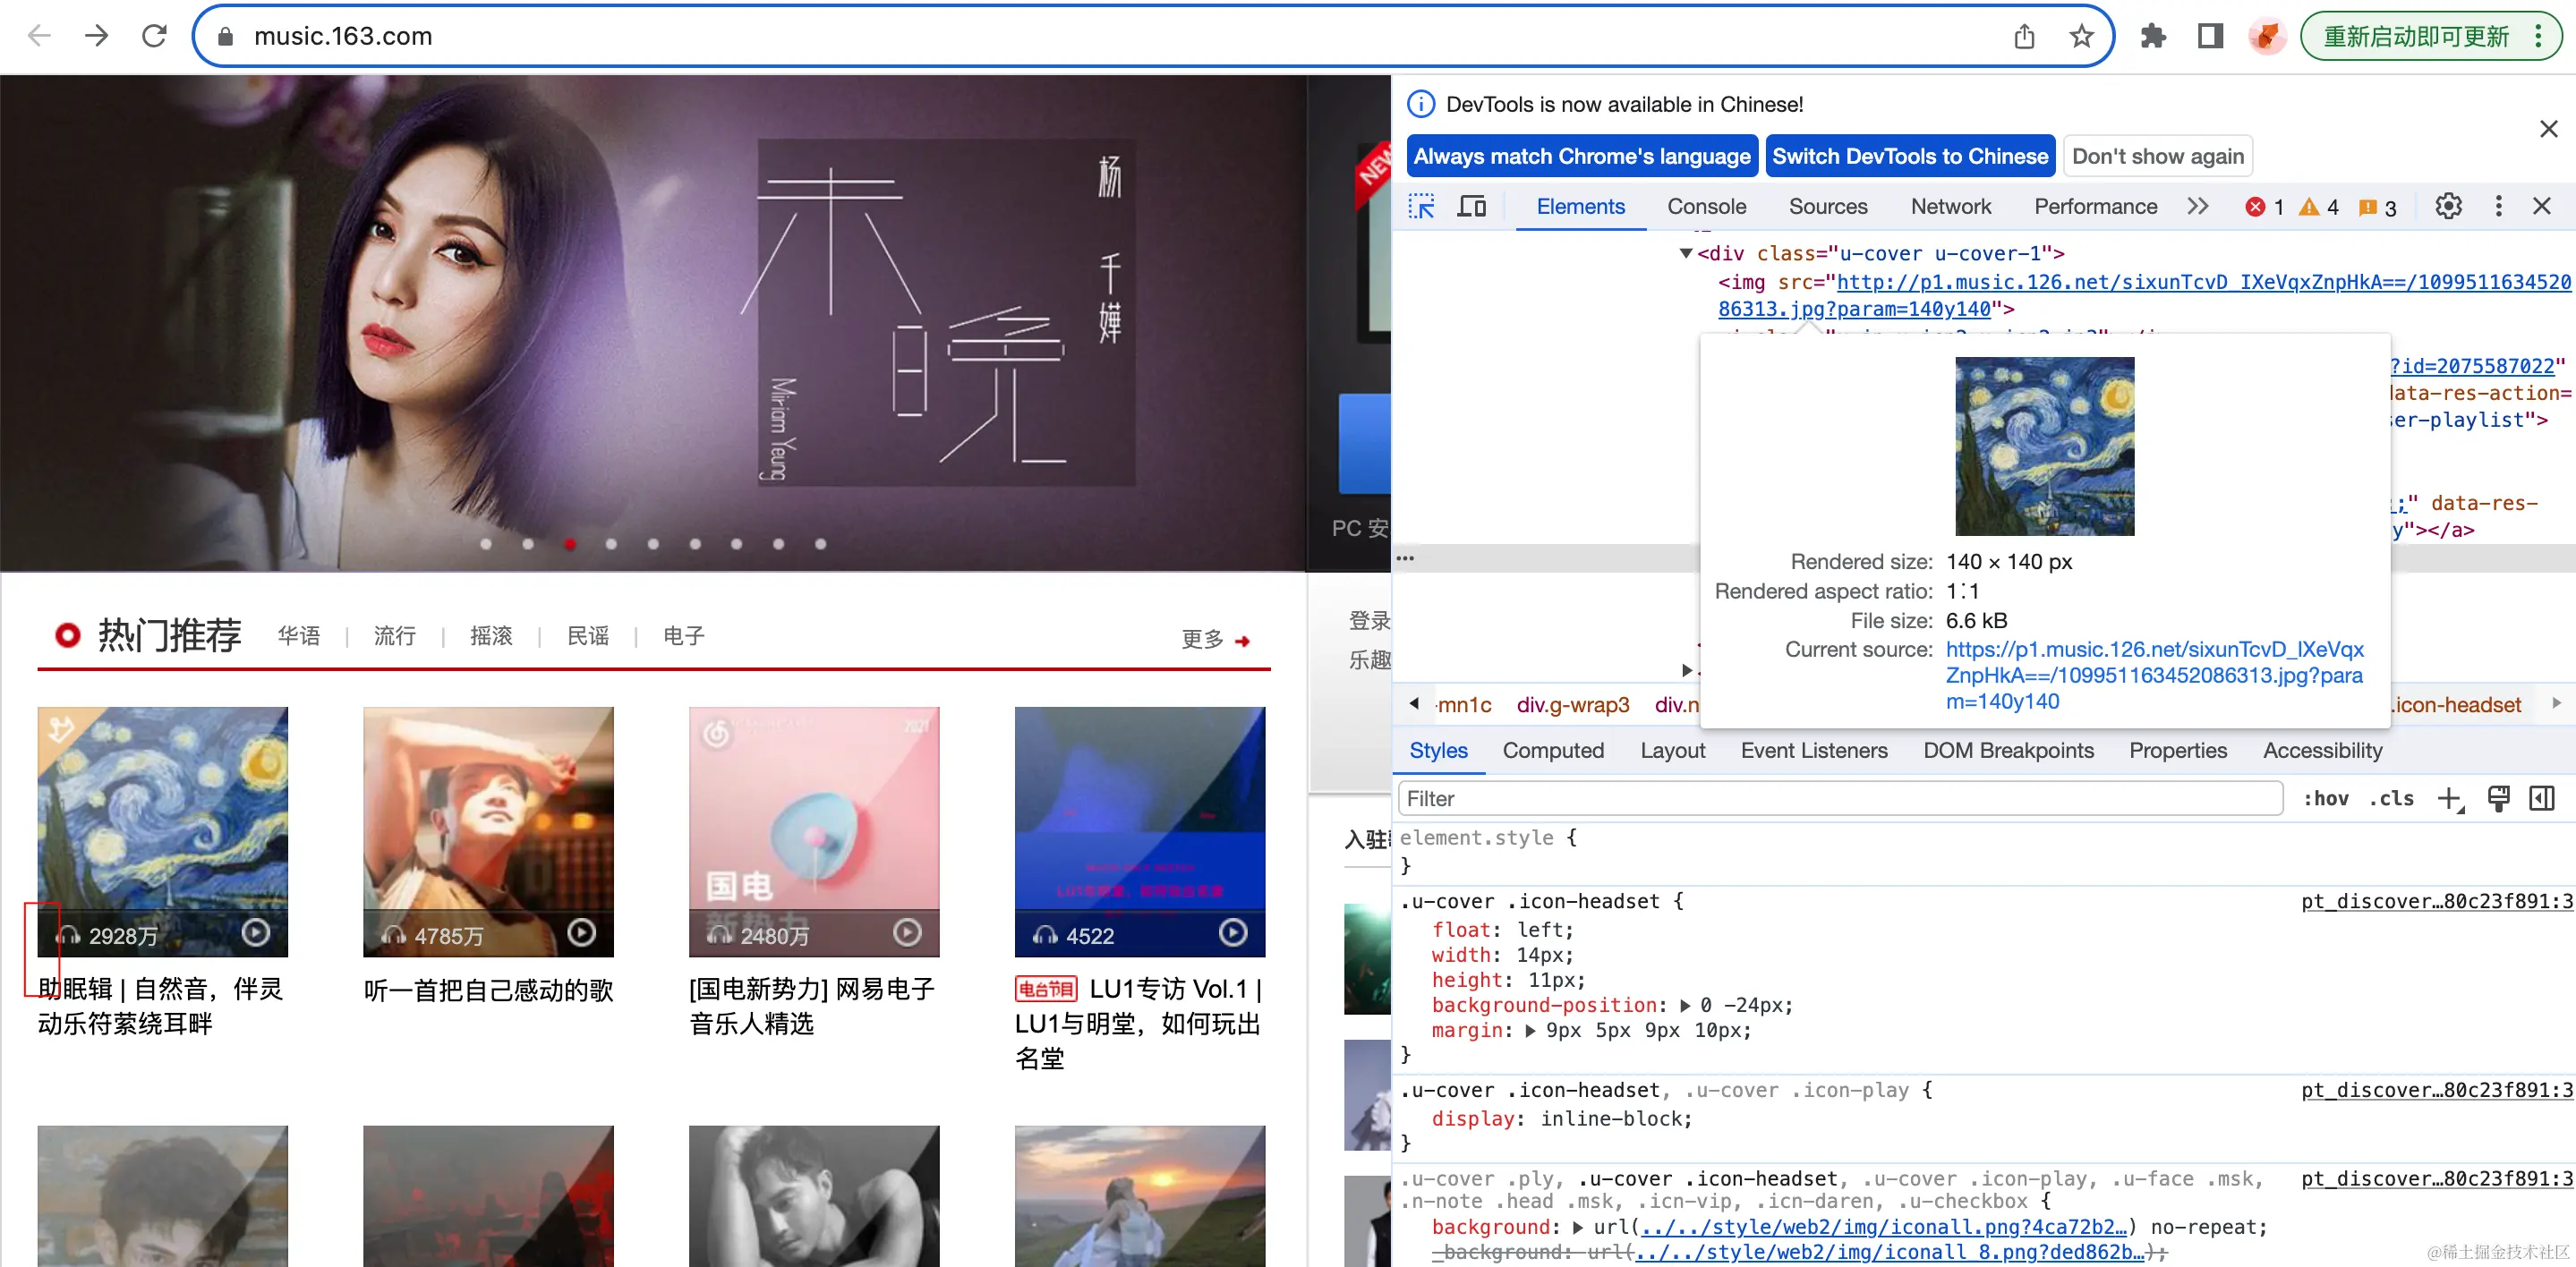This screenshot has height=1267, width=2576.
Task: Open the DevTools customize three-dot menu
Action: click(2498, 206)
